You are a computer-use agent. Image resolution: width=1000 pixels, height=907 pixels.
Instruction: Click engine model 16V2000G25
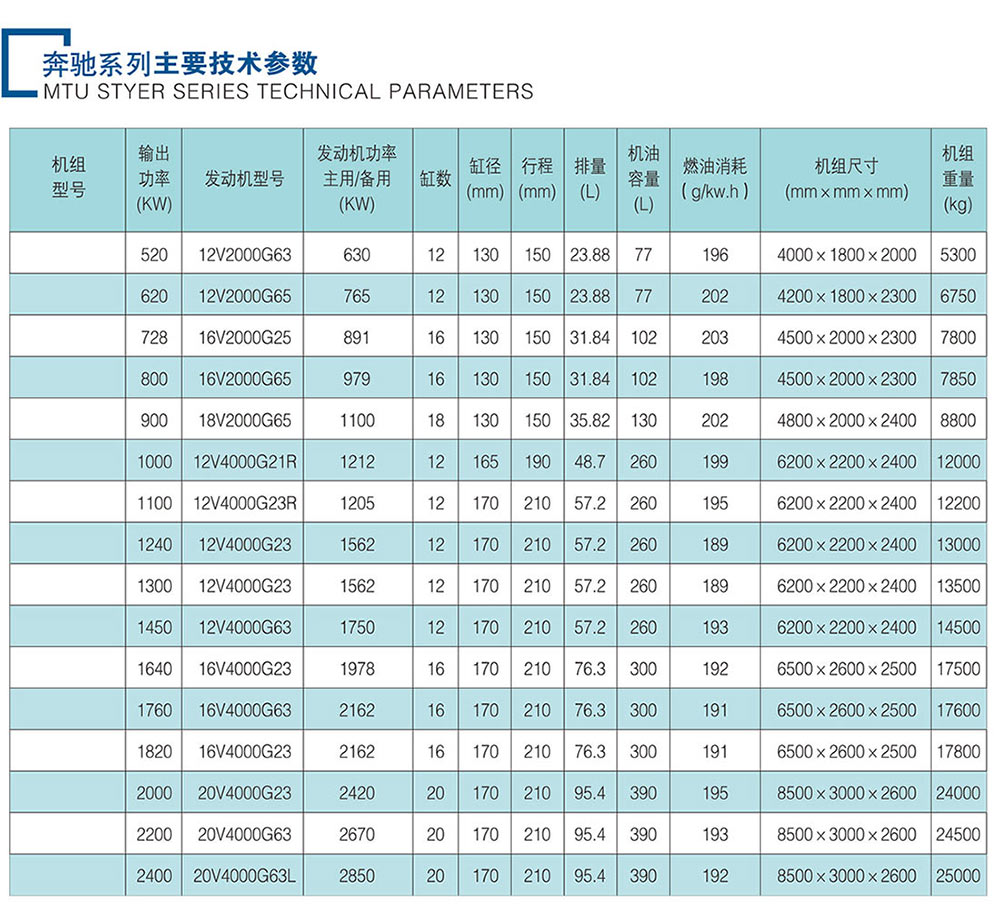pos(245,337)
